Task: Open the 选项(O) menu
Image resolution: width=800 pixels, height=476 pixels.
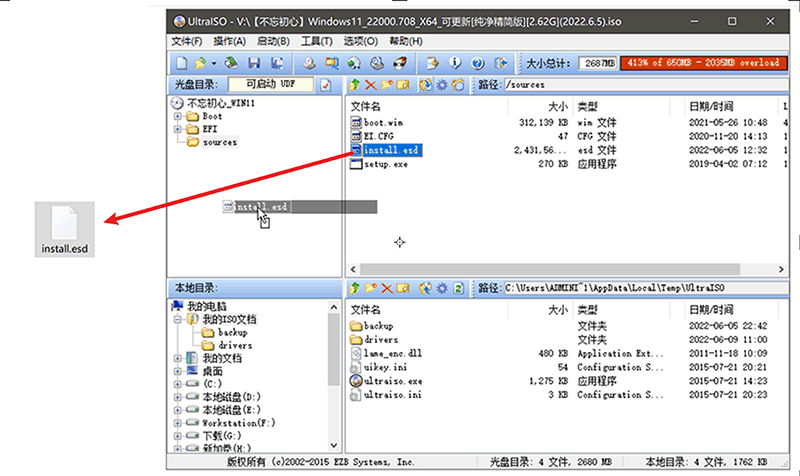Action: [360, 41]
